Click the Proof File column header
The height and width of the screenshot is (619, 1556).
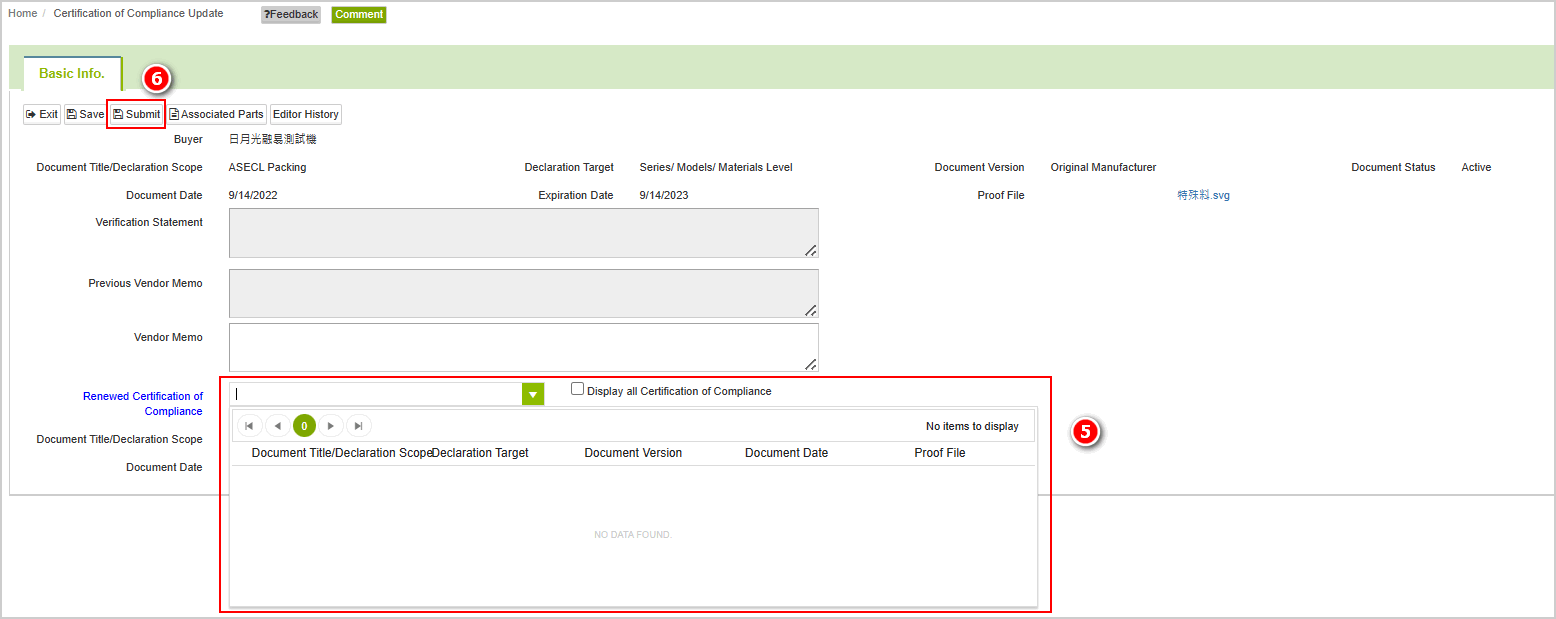click(x=940, y=453)
